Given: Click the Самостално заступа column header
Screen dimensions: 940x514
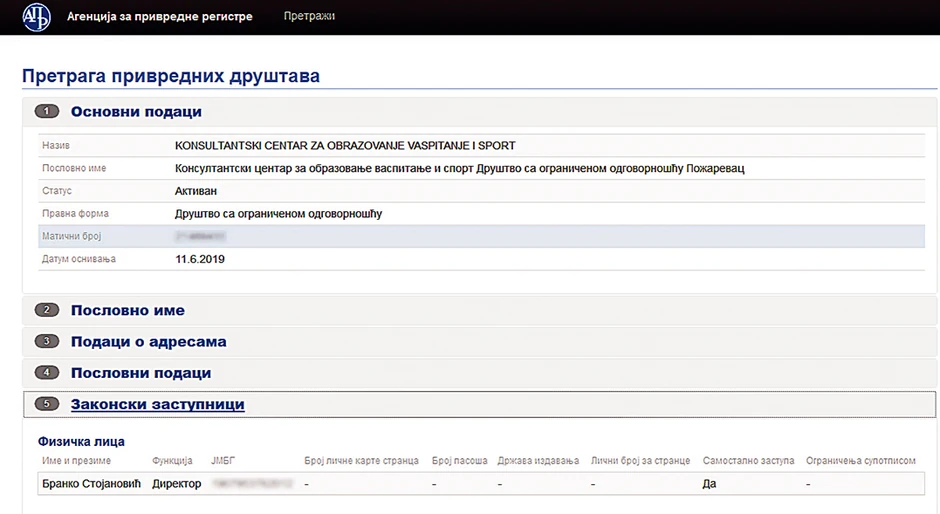Looking at the screenshot, I should [x=748, y=461].
